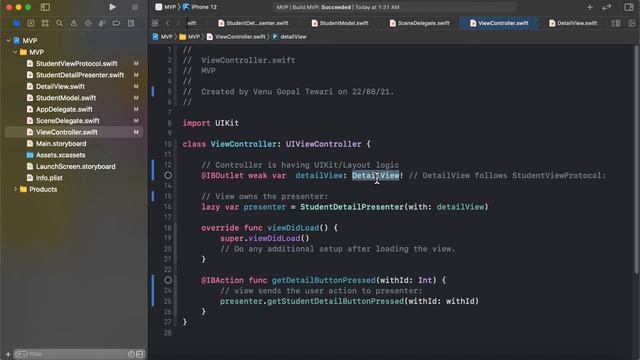The height and width of the screenshot is (360, 640).
Task: Open AppDelegate.swift file
Action: [64, 109]
